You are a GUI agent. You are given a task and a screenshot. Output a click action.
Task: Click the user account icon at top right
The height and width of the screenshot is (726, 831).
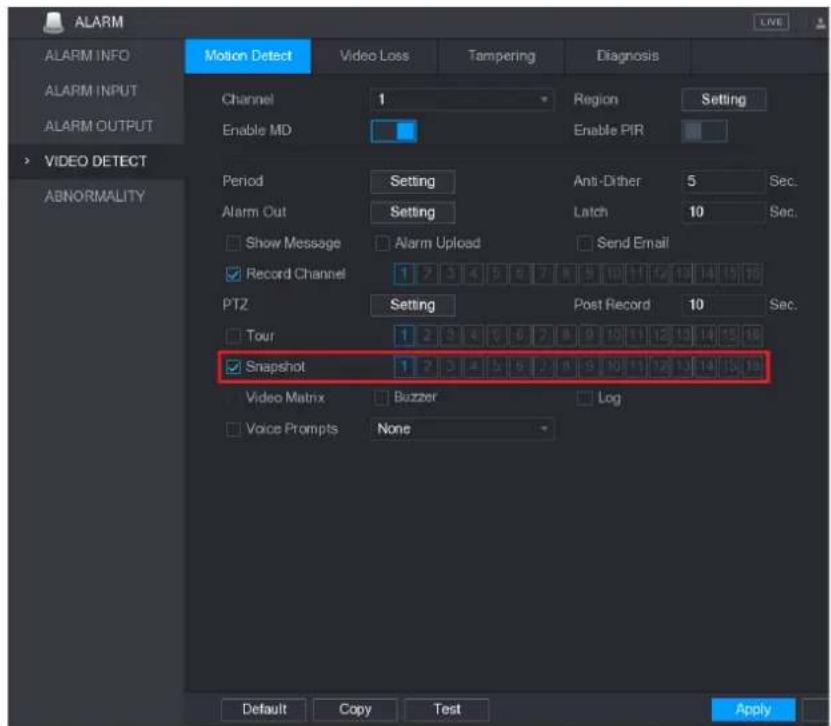tap(822, 23)
